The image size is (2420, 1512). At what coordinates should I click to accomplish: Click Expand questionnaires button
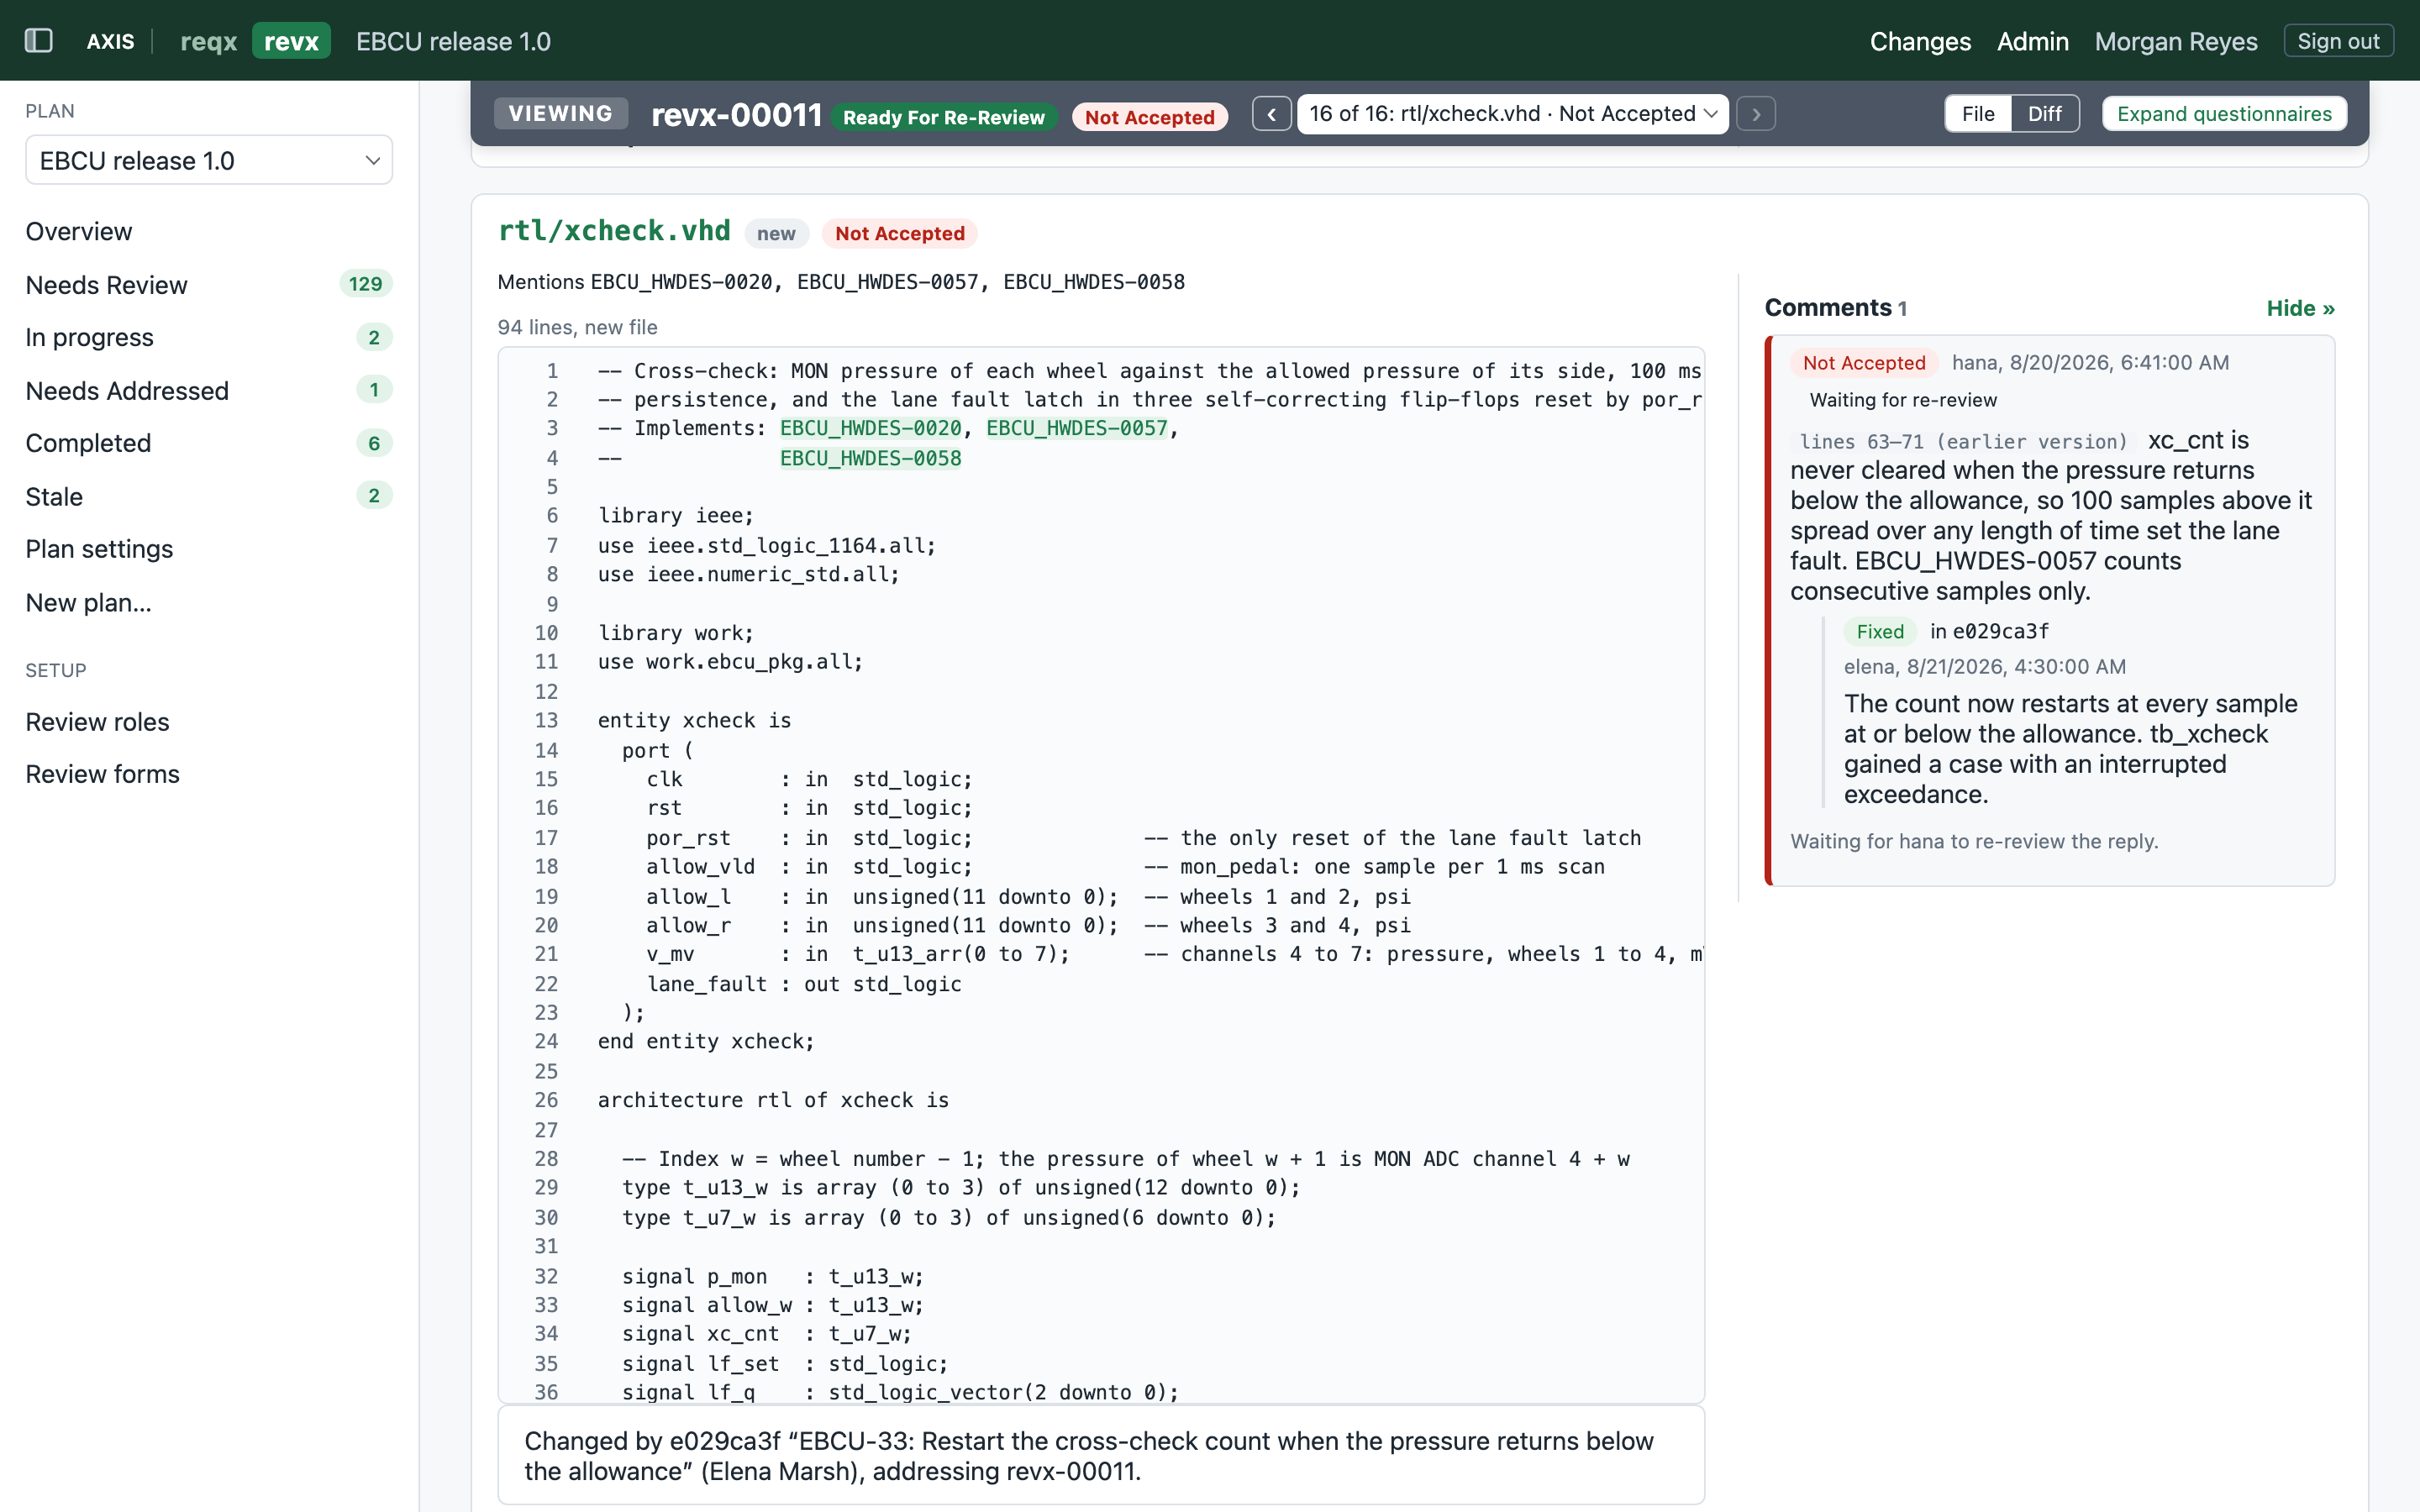[x=2224, y=114]
